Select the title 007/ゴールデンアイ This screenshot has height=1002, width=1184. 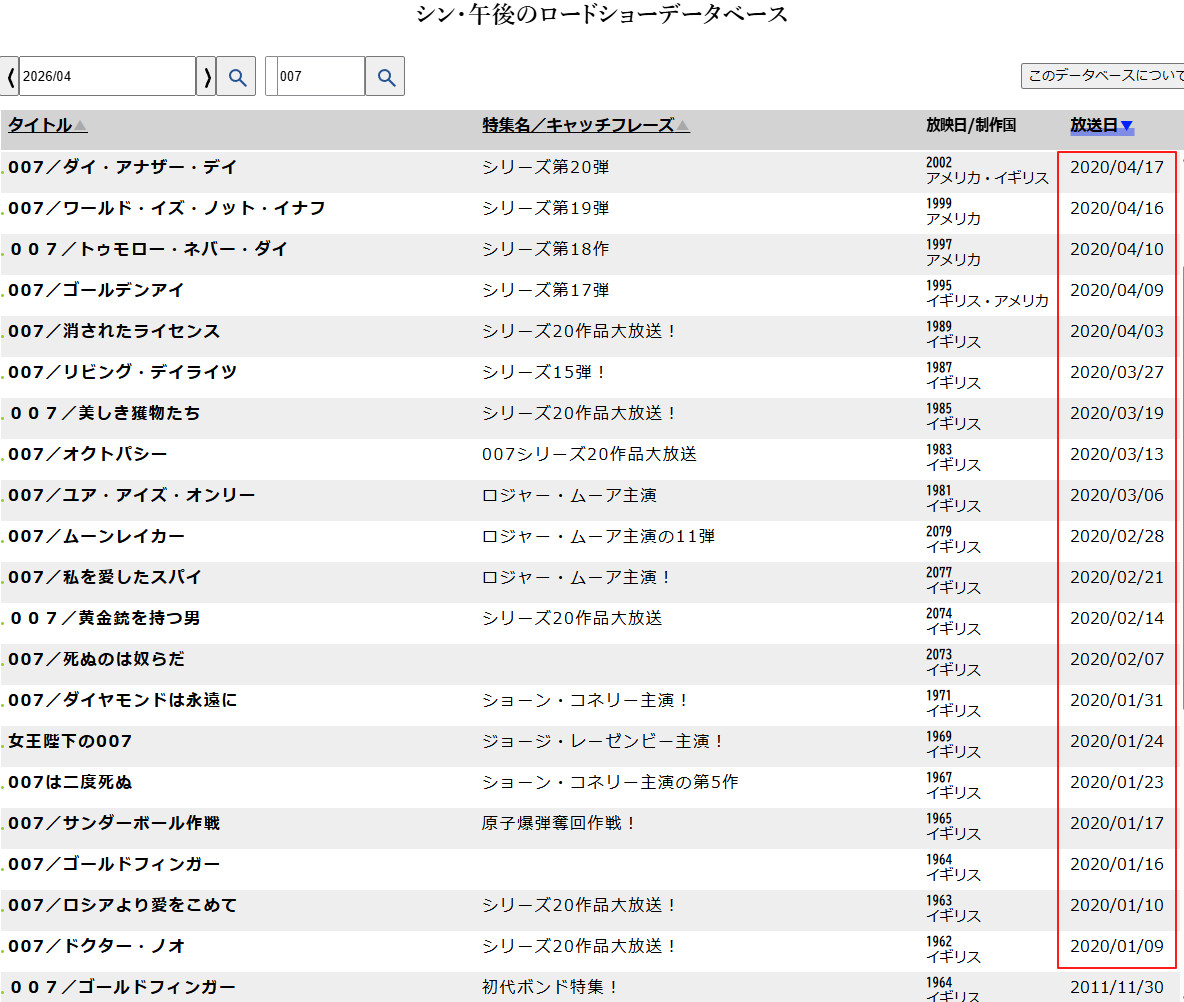97,290
